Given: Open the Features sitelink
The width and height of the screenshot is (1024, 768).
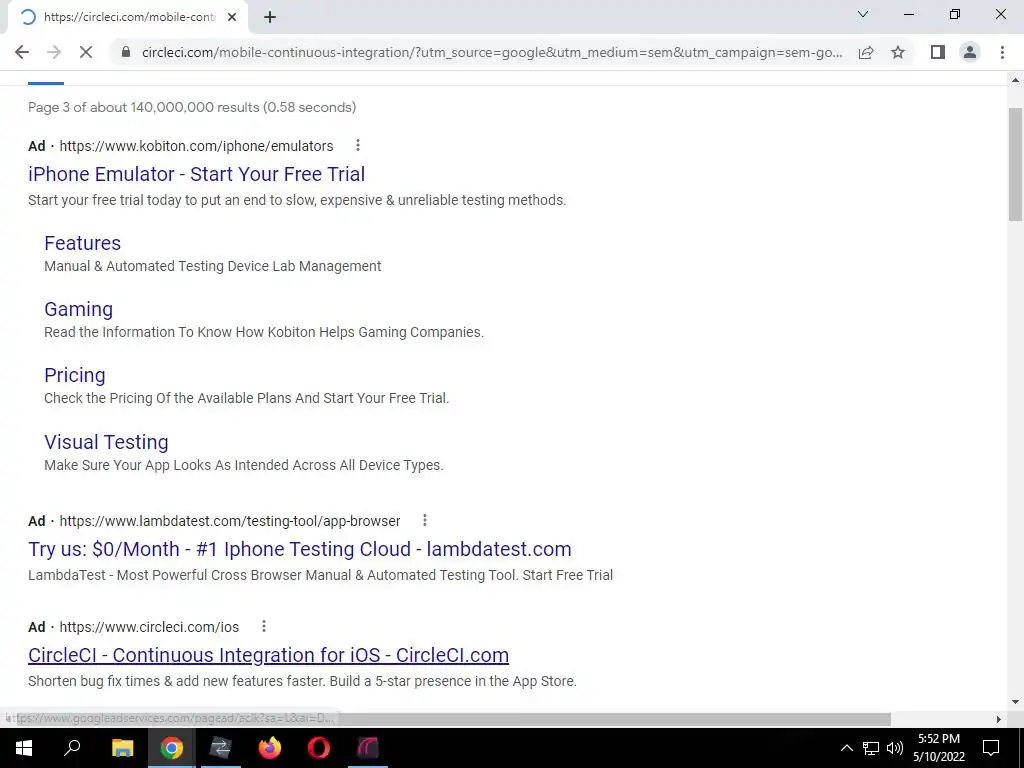Looking at the screenshot, I should (82, 243).
